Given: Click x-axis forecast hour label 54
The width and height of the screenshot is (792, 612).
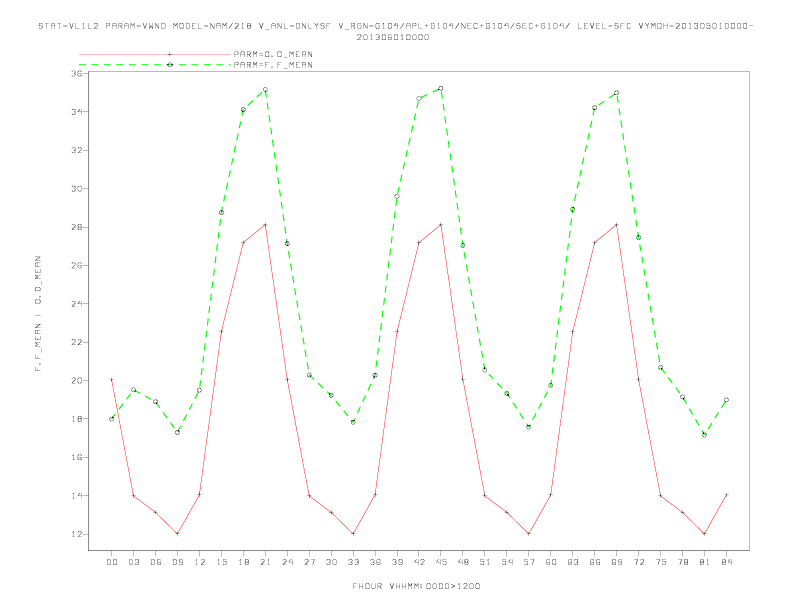Looking at the screenshot, I should (x=507, y=562).
